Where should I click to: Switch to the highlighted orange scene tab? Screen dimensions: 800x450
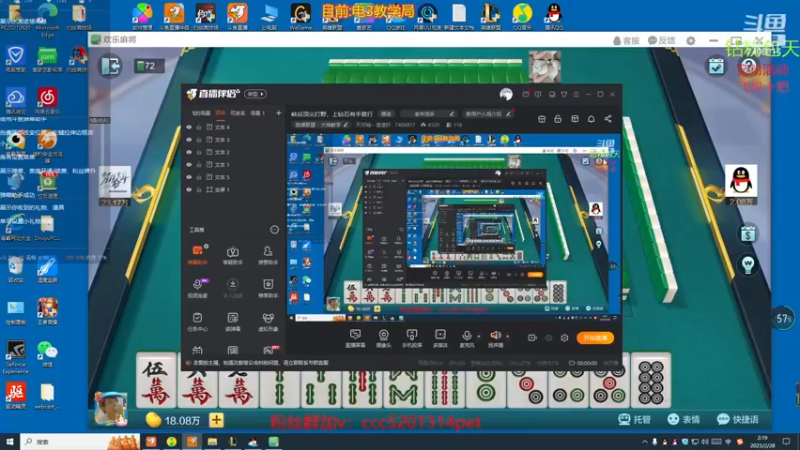[x=220, y=113]
